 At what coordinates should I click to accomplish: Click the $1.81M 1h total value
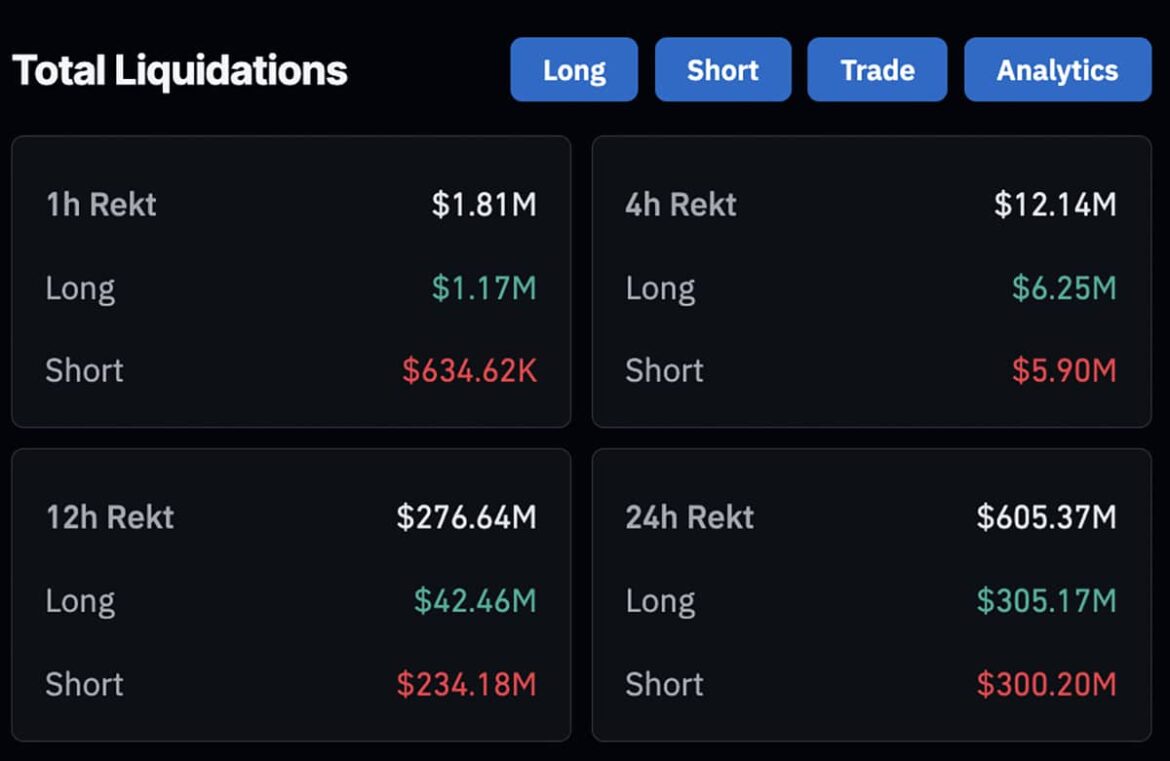click(x=484, y=205)
